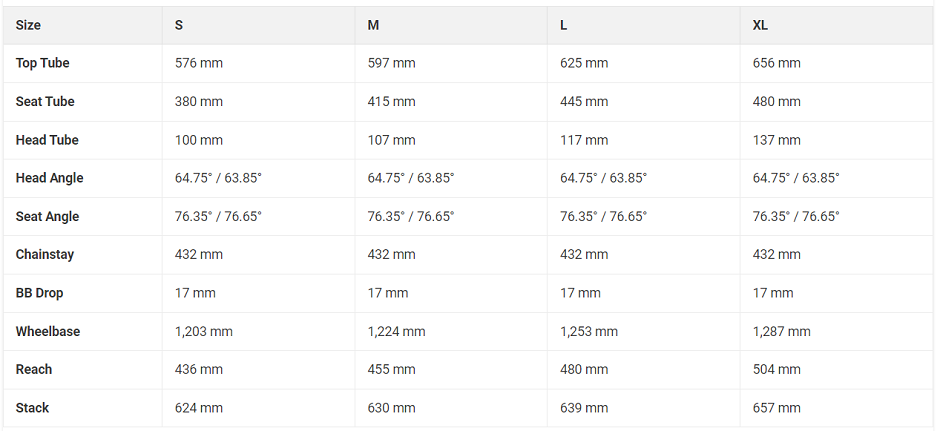Click the Size column header

(x=28, y=25)
